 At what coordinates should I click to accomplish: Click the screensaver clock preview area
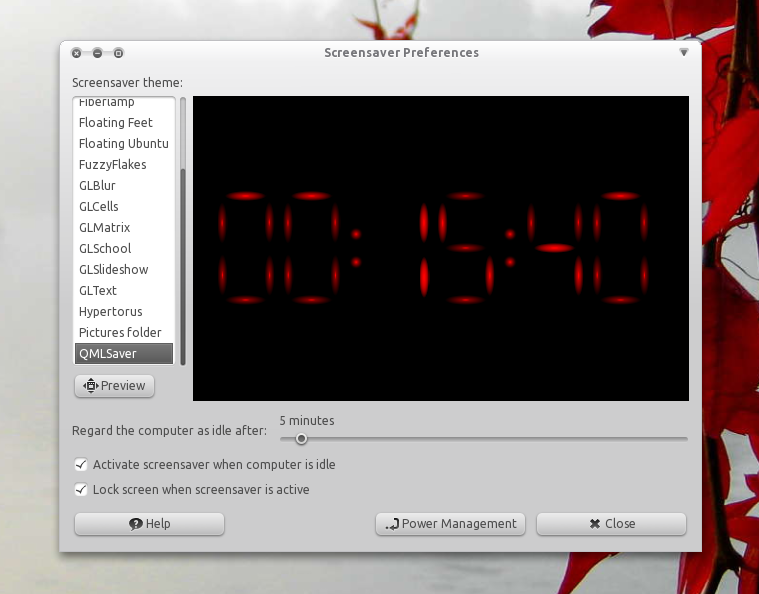point(441,248)
